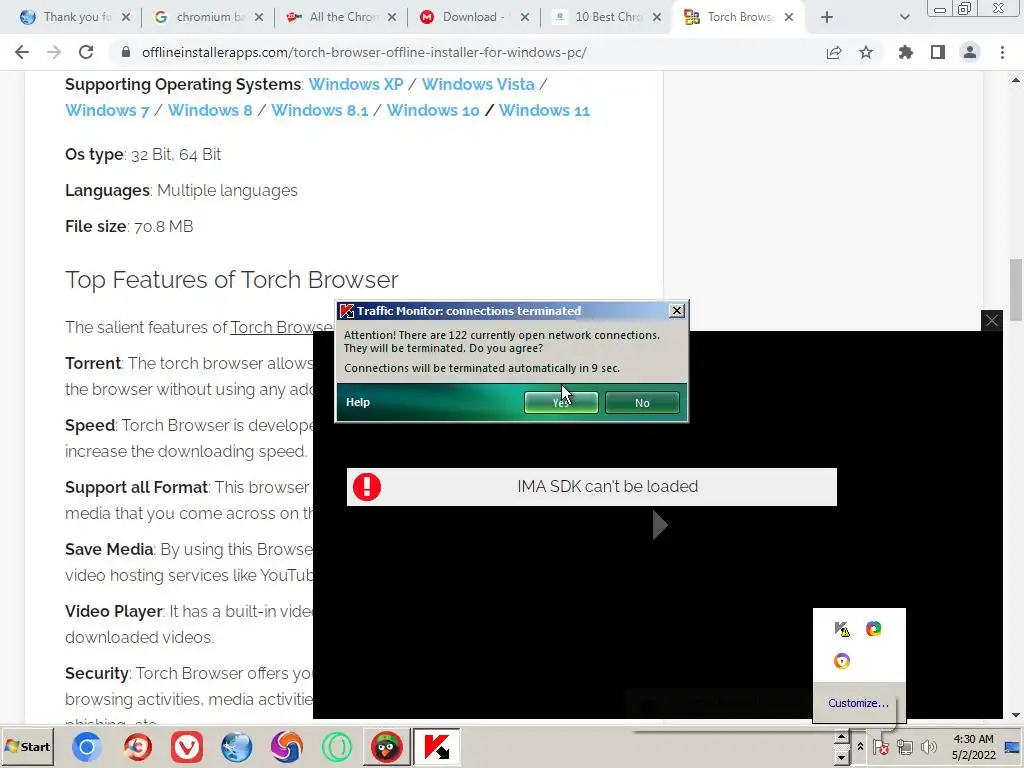The image size is (1024, 768).
Task: Open the Windows 8 link
Action: pyautogui.click(x=210, y=110)
